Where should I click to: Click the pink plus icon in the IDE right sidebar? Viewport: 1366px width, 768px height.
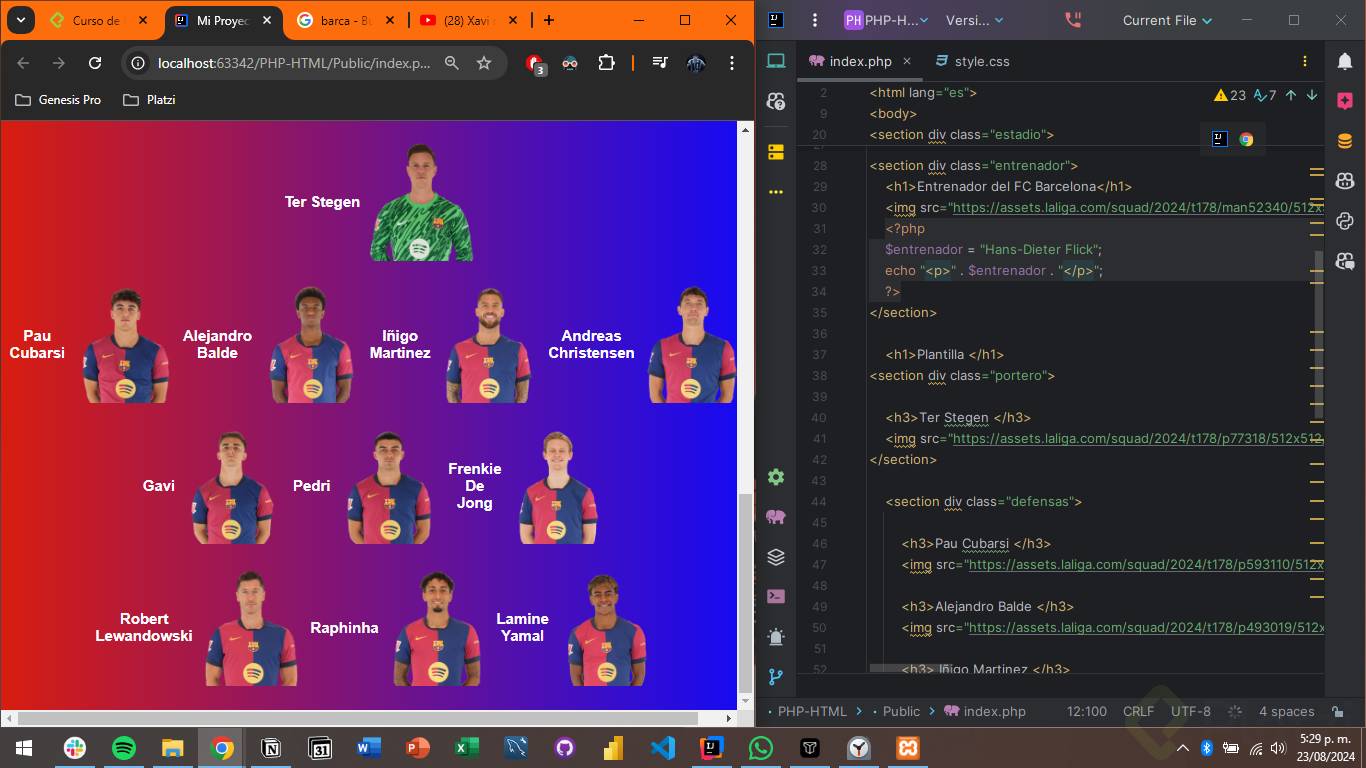tap(1345, 101)
